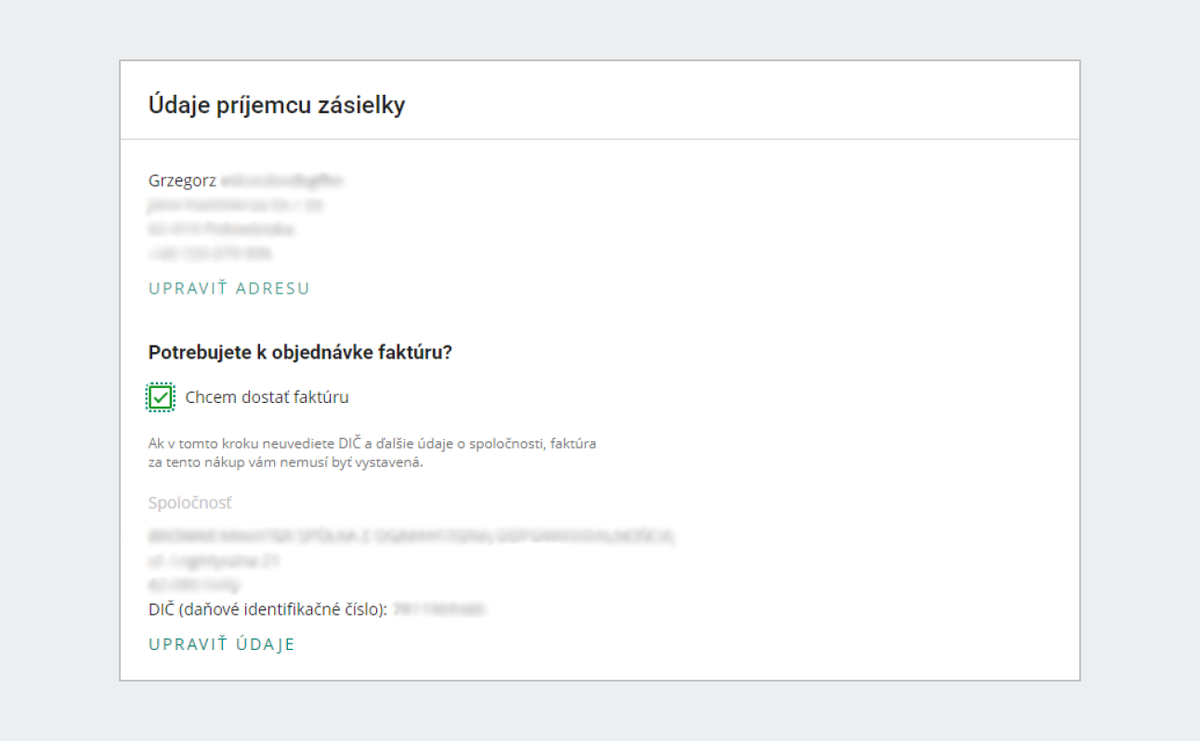Select the recipient first name Grzegorz
1200x741 pixels.
coord(182,181)
